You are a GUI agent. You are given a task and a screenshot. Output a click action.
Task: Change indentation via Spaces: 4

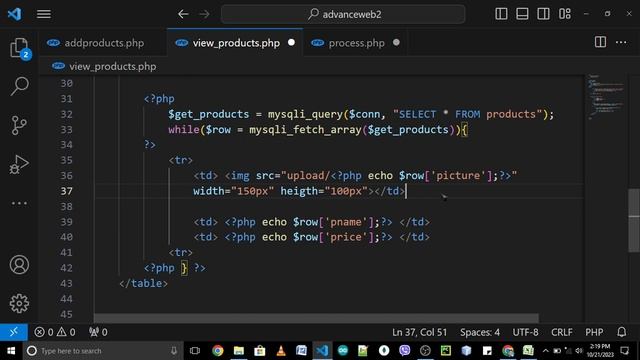coord(480,332)
